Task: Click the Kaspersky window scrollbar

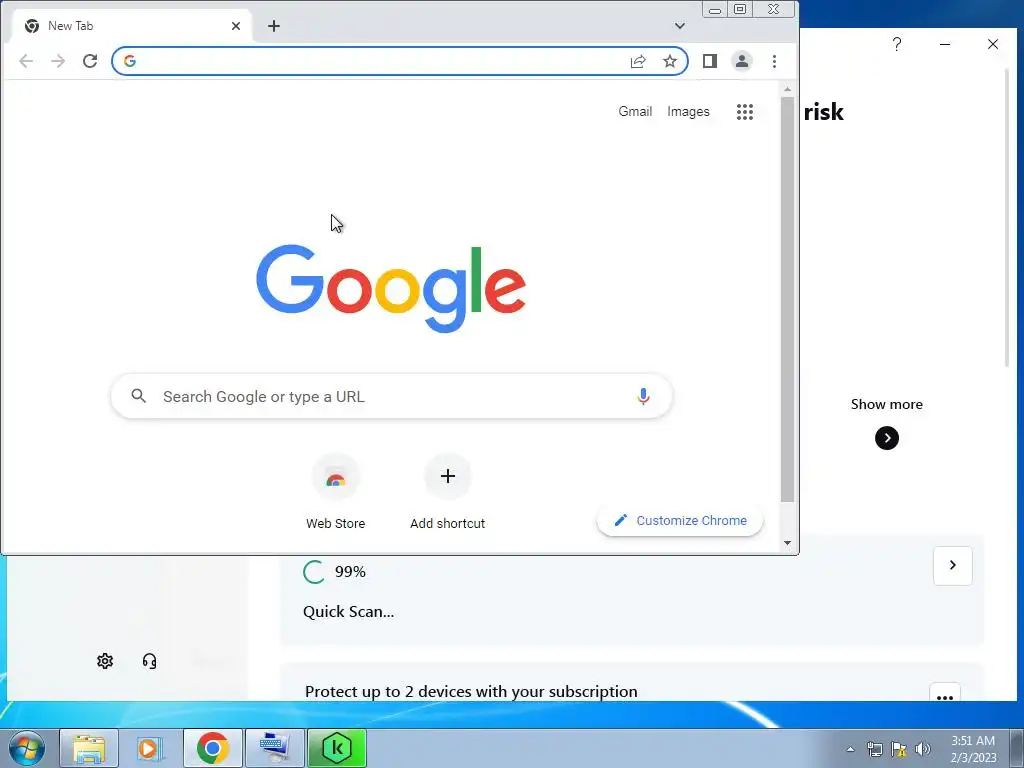Action: tap(1007, 217)
